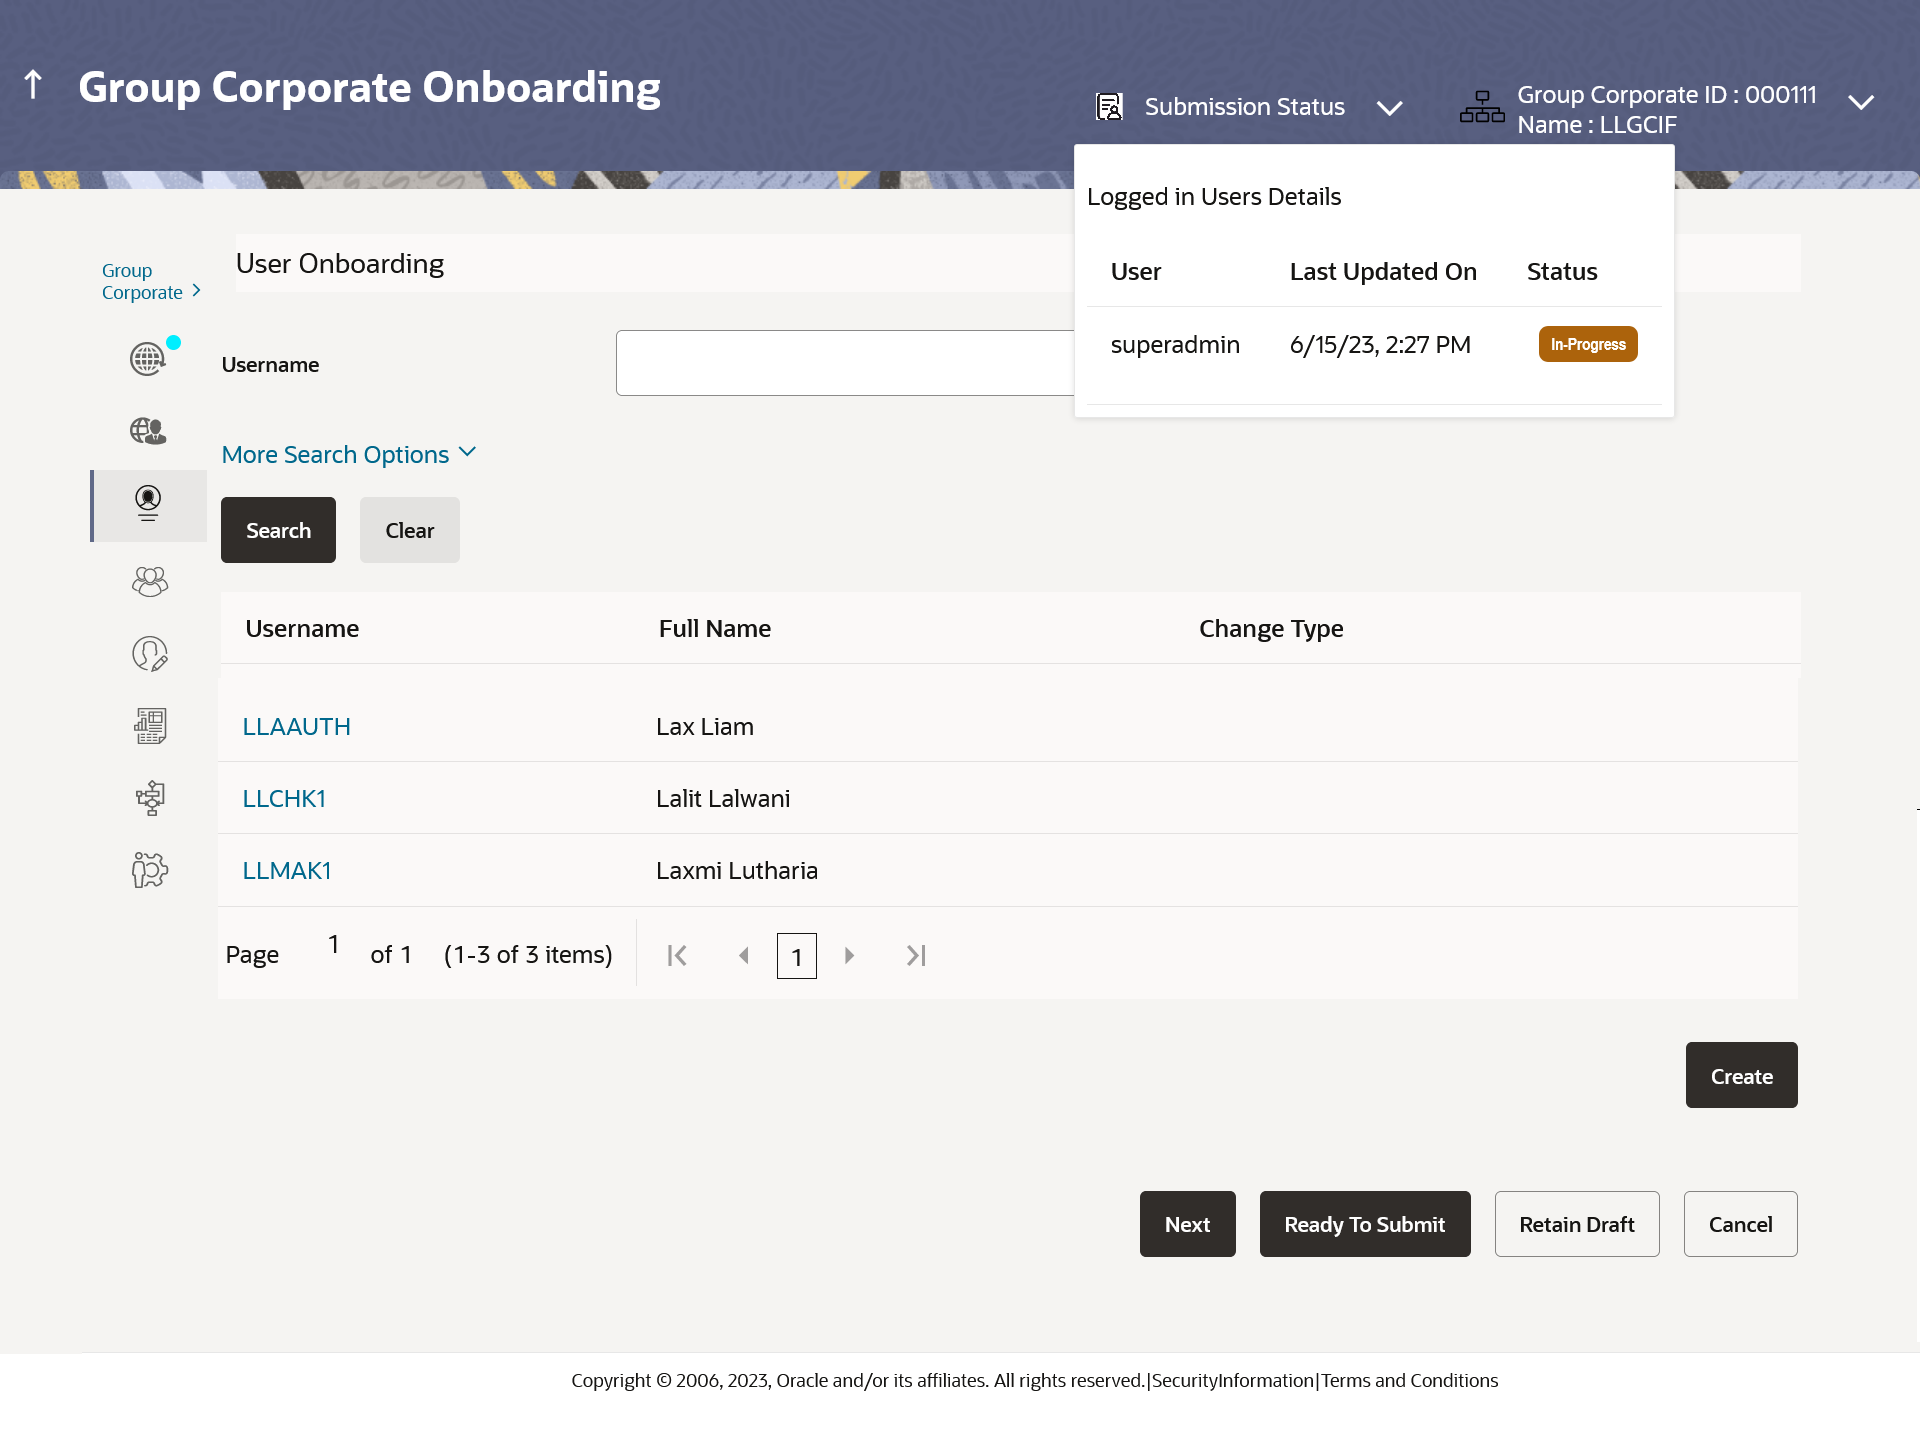This screenshot has width=1920, height=1430.
Task: Select the User Onboarding sidebar icon
Action: pyautogui.click(x=148, y=503)
